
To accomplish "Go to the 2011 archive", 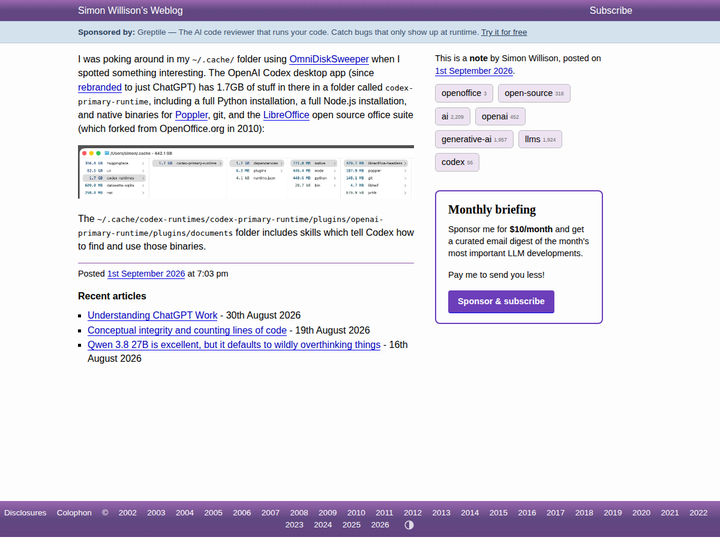I will [x=384, y=513].
